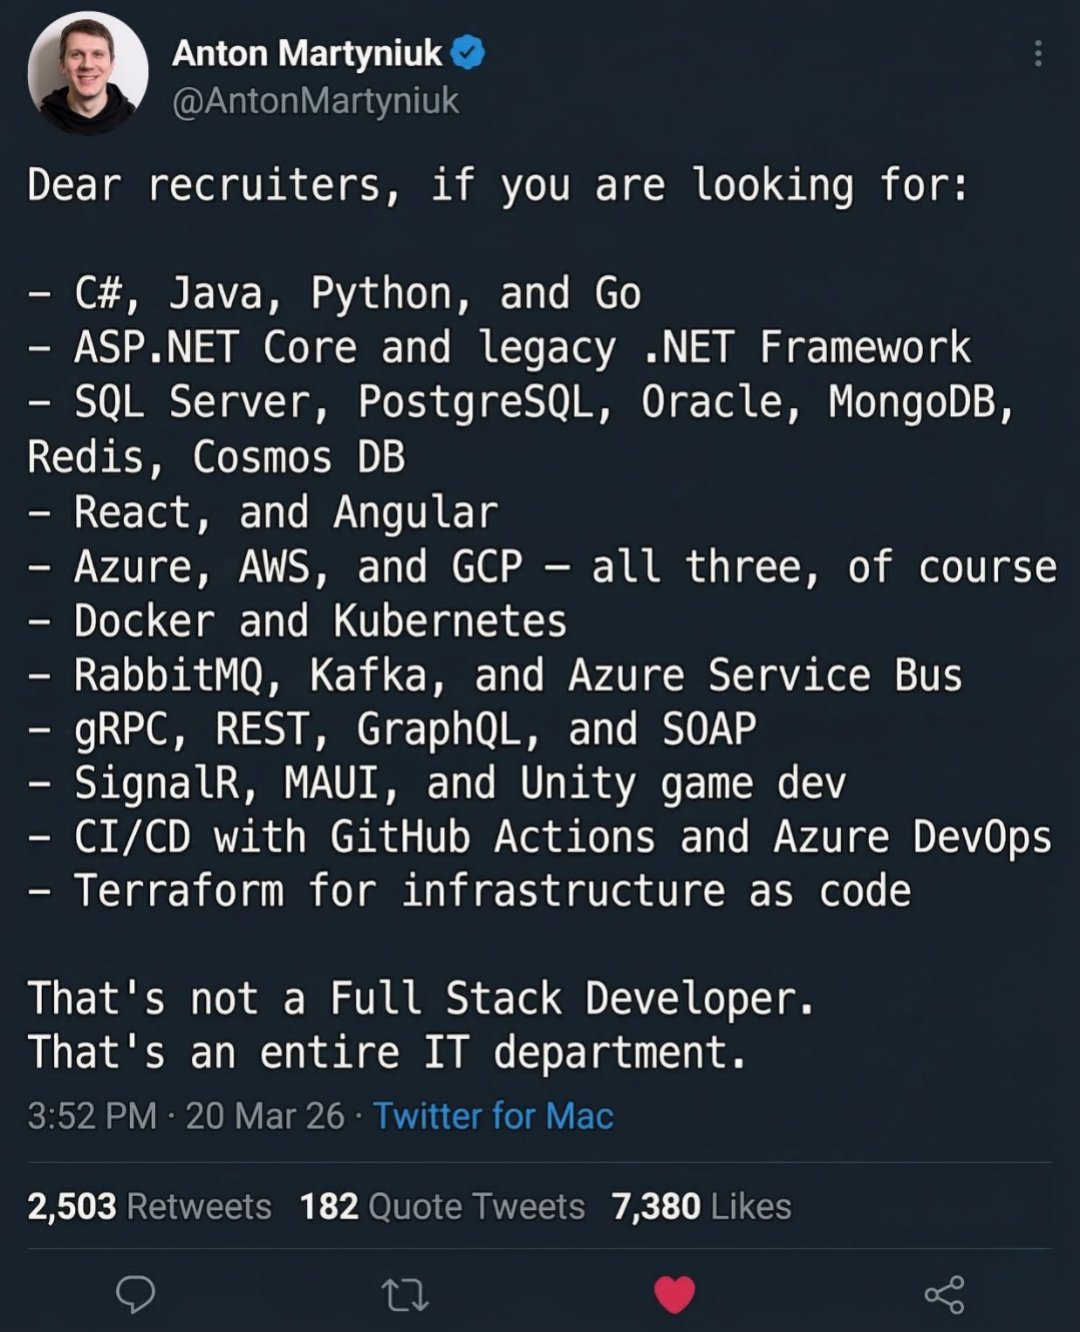This screenshot has width=1080, height=1332.
Task: Open the three-dot more options menu
Action: [x=1038, y=53]
